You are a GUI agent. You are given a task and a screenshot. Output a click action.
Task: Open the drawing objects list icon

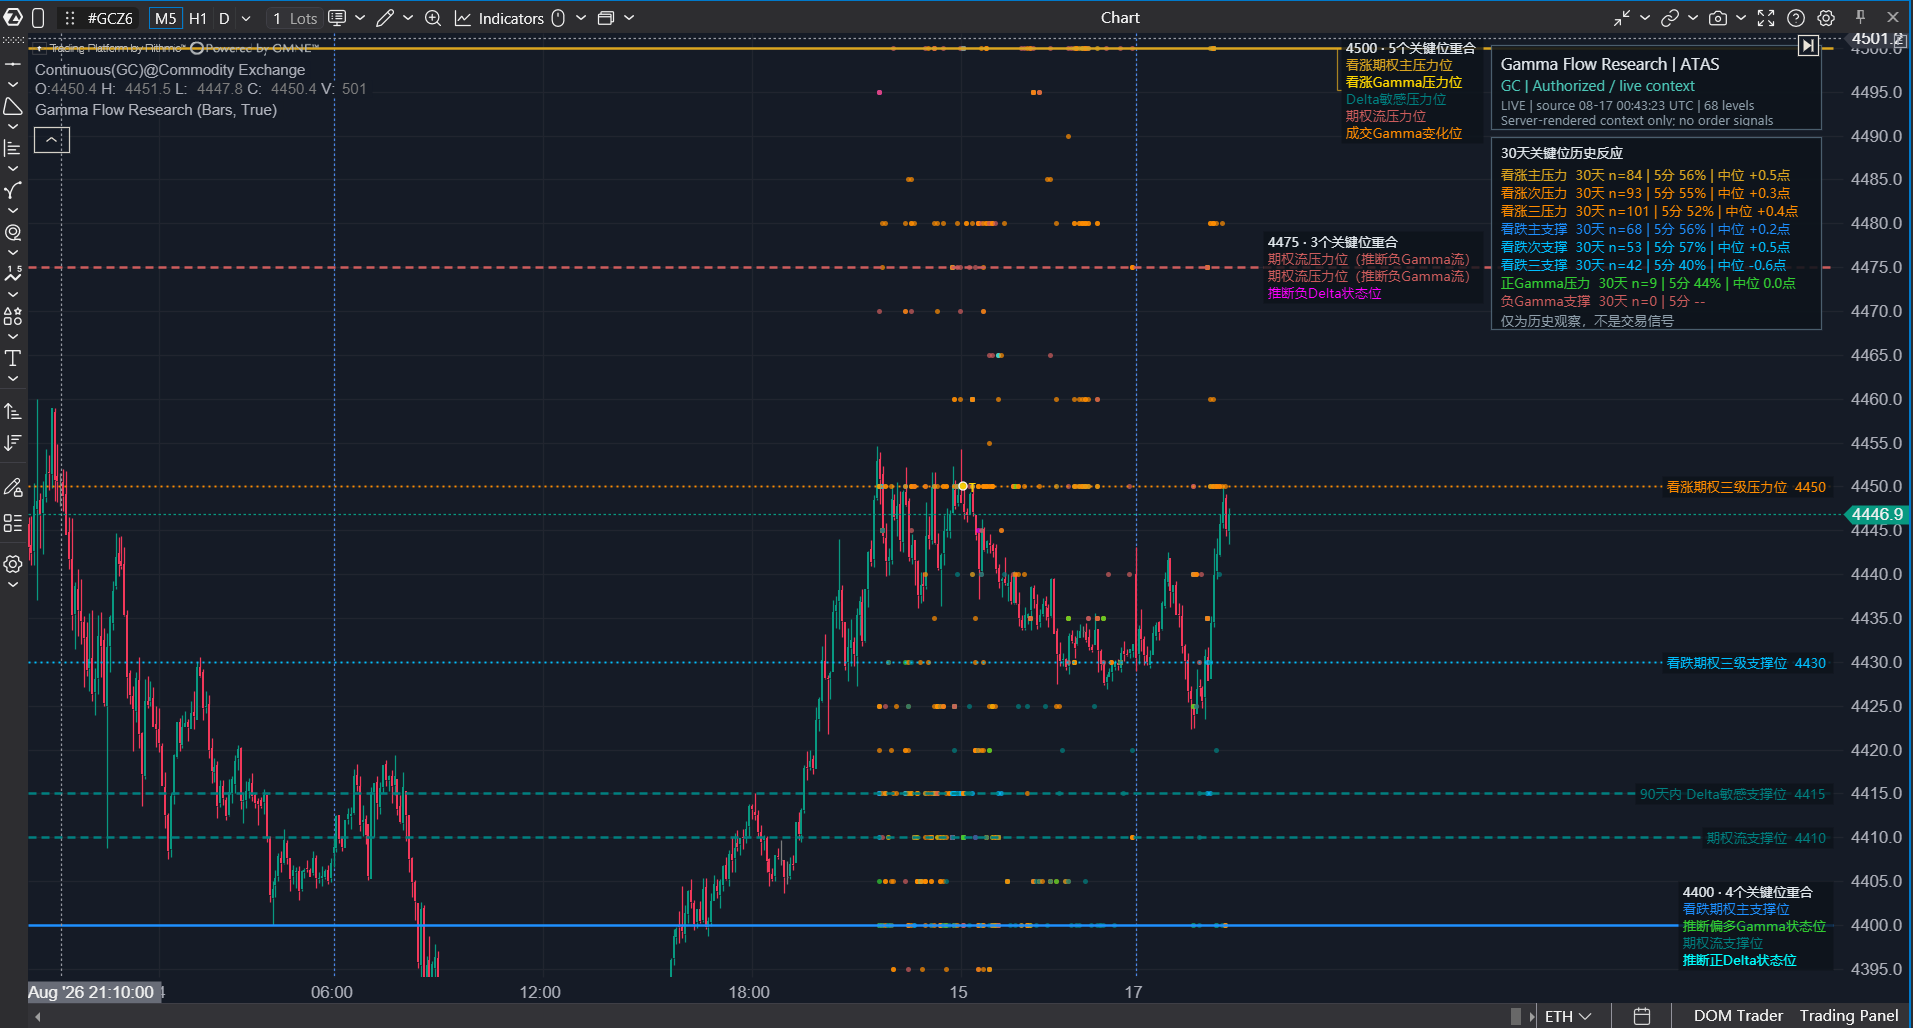pos(13,523)
